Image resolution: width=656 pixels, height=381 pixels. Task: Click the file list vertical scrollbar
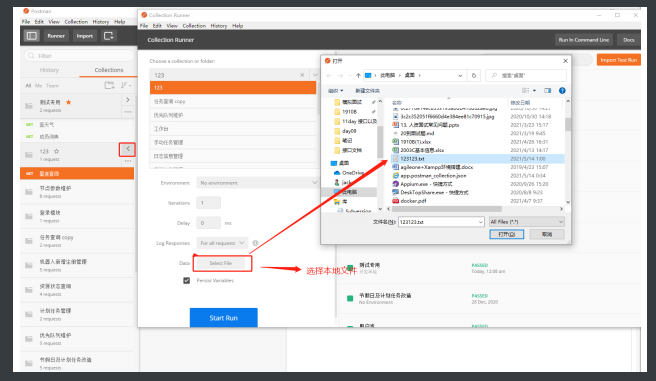tap(568, 124)
